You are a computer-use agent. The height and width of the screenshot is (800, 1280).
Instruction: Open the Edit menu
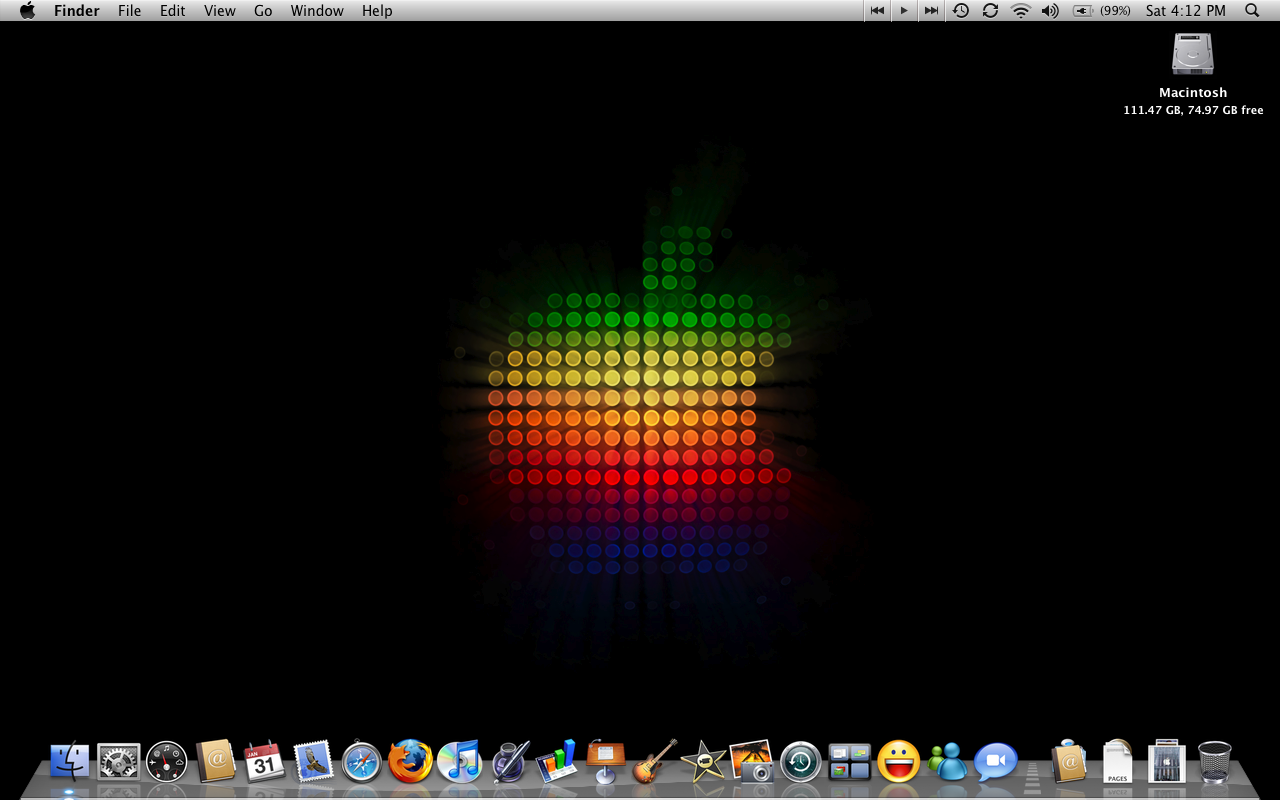173,10
